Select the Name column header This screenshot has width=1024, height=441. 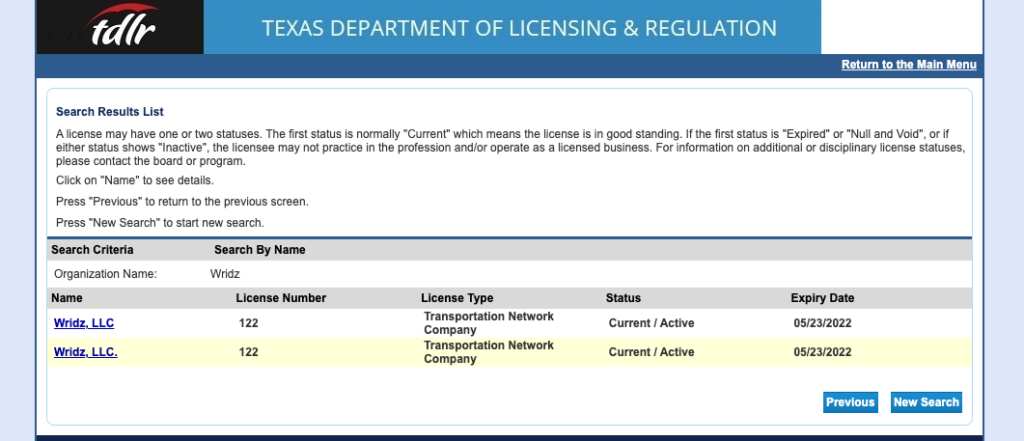pos(67,298)
